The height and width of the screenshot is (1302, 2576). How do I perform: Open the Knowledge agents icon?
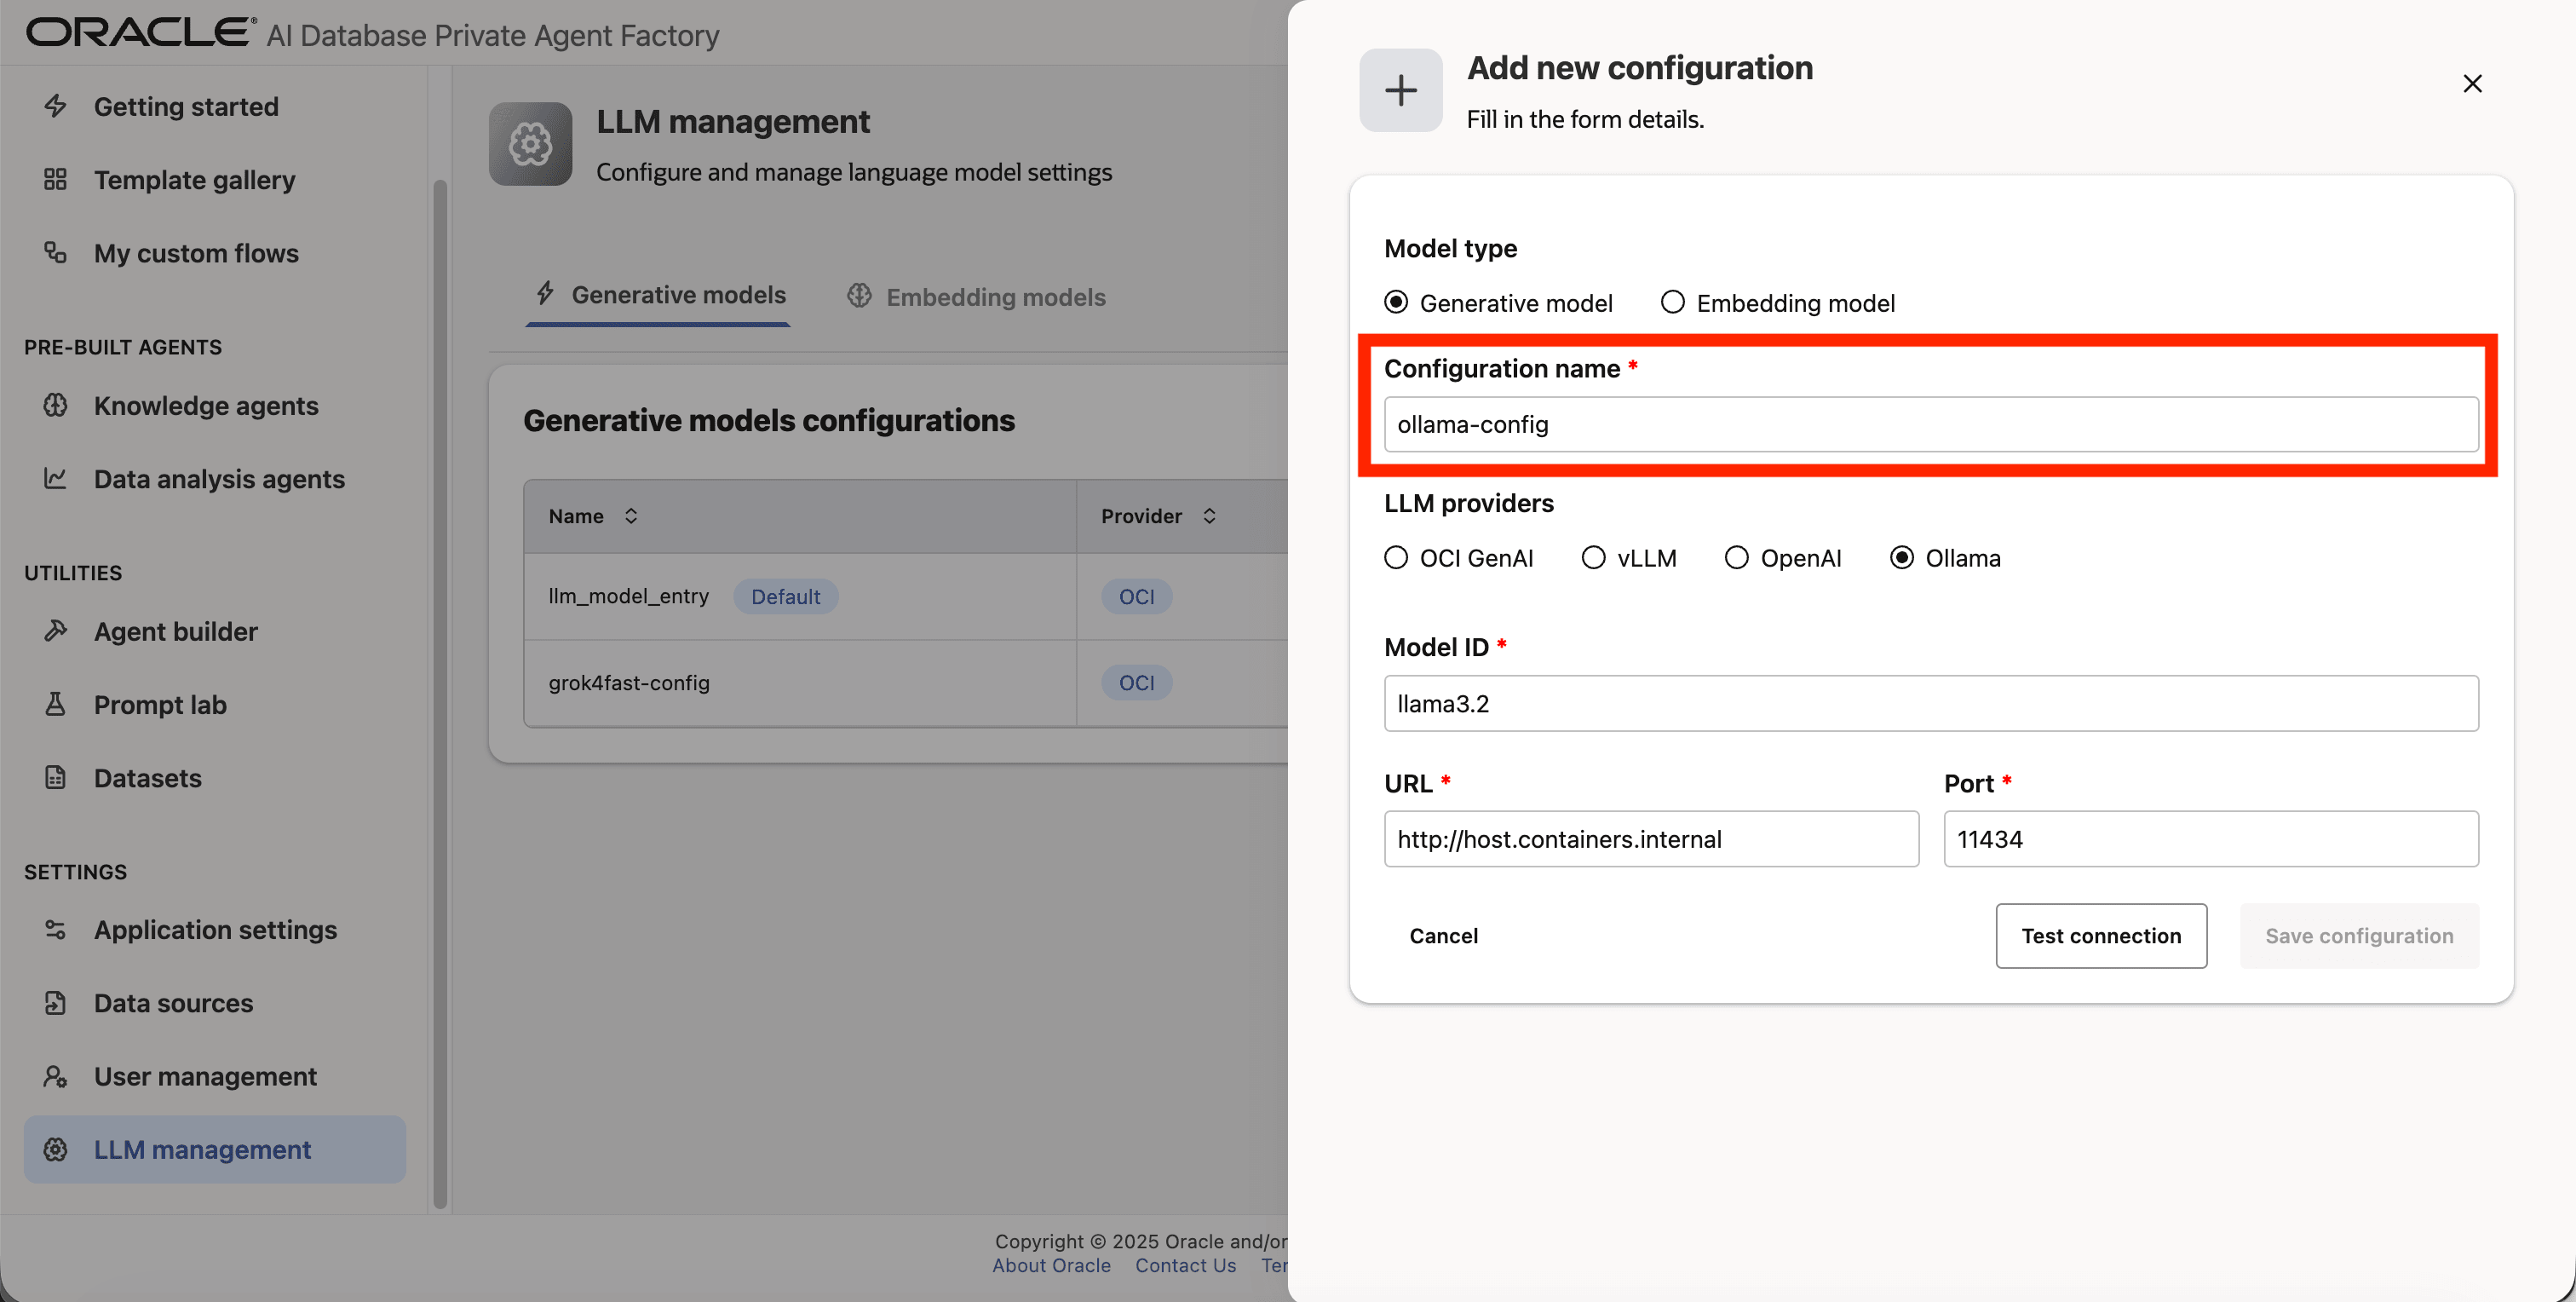[x=55, y=405]
